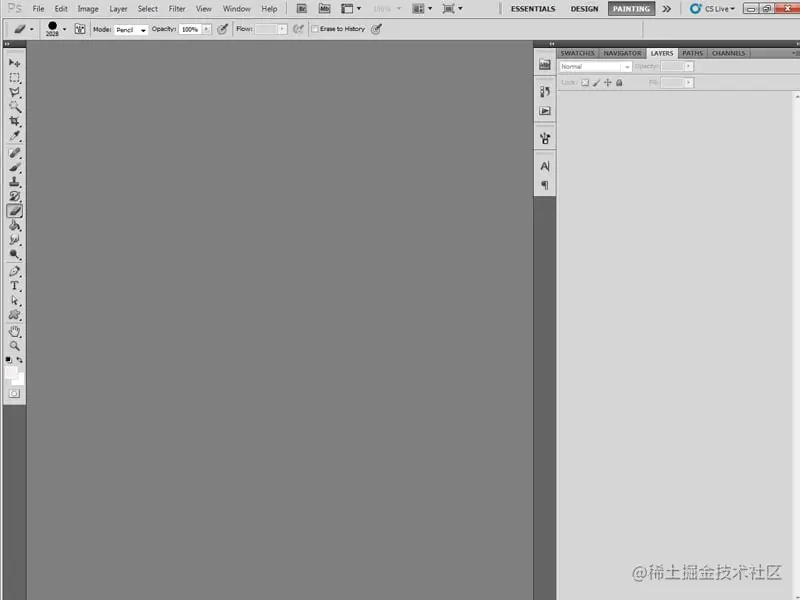Select the Lasso tool
The height and width of the screenshot is (600, 800).
tap(13, 91)
